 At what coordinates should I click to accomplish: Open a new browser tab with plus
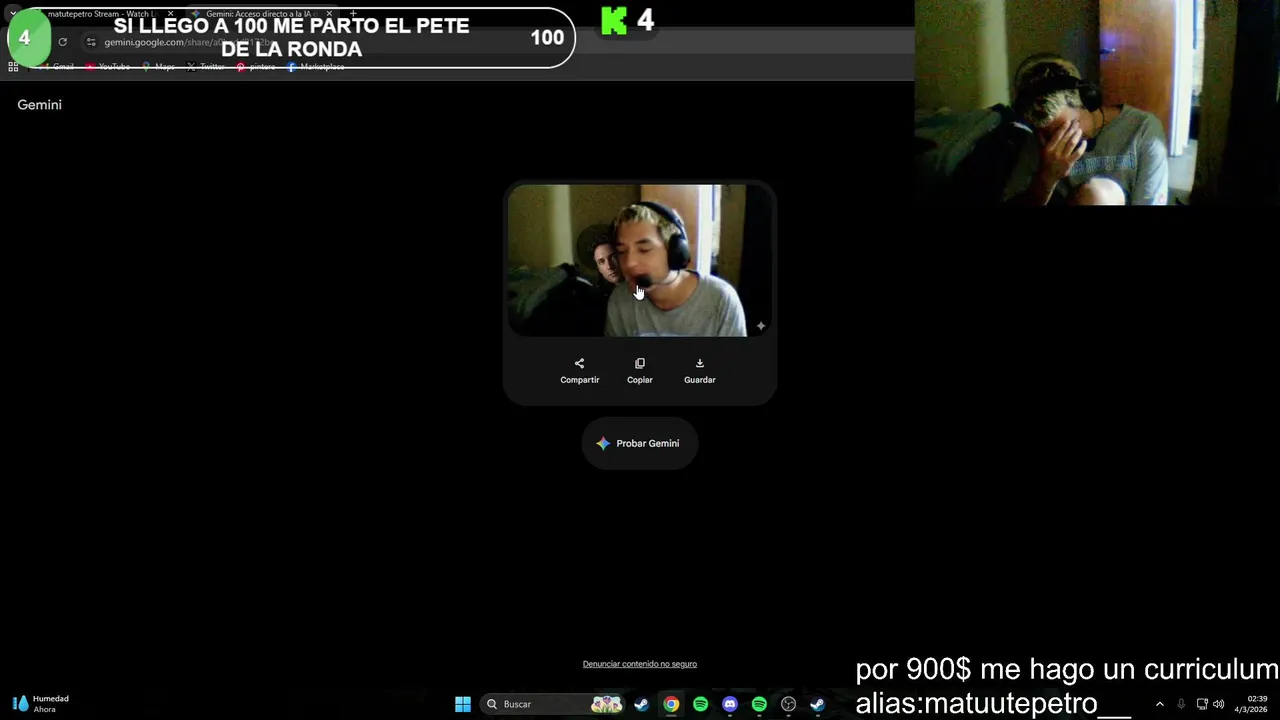(352, 14)
